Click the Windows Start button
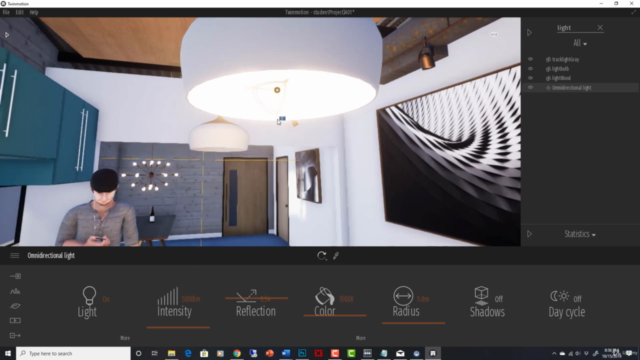 click(x=8, y=353)
